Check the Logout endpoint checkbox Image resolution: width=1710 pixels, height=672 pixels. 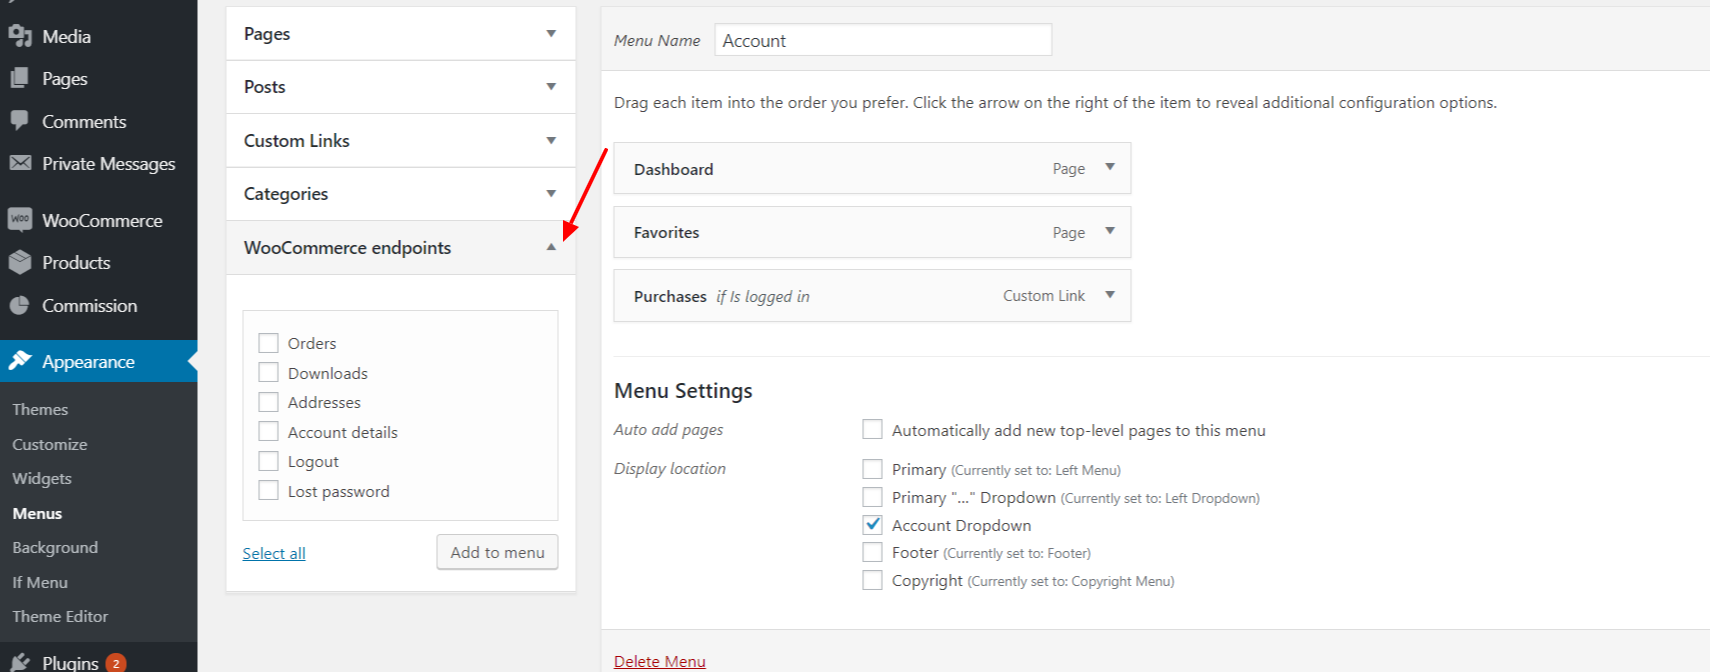268,461
